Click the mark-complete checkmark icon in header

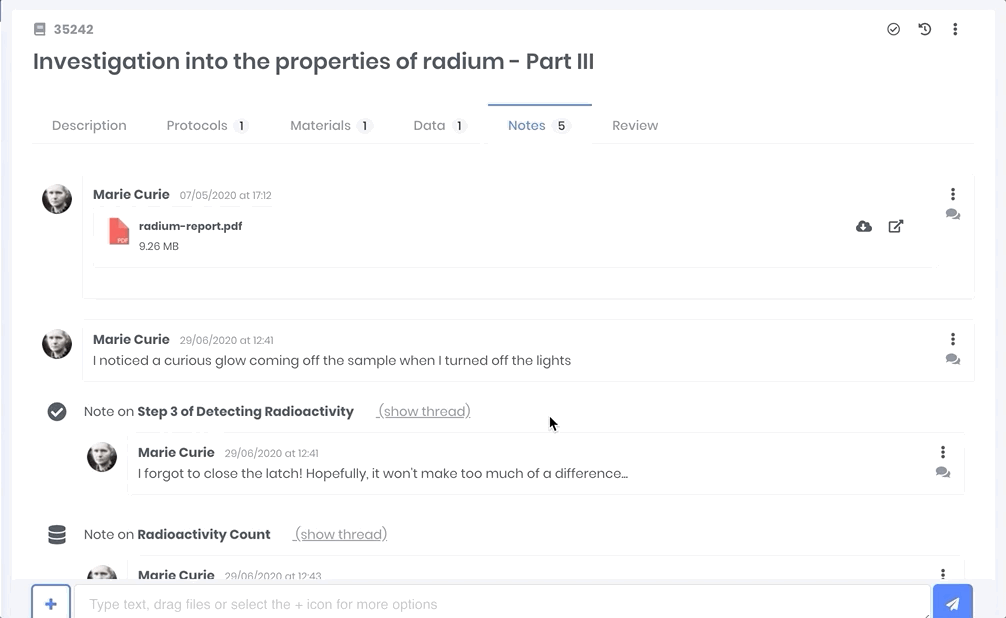(x=893, y=30)
